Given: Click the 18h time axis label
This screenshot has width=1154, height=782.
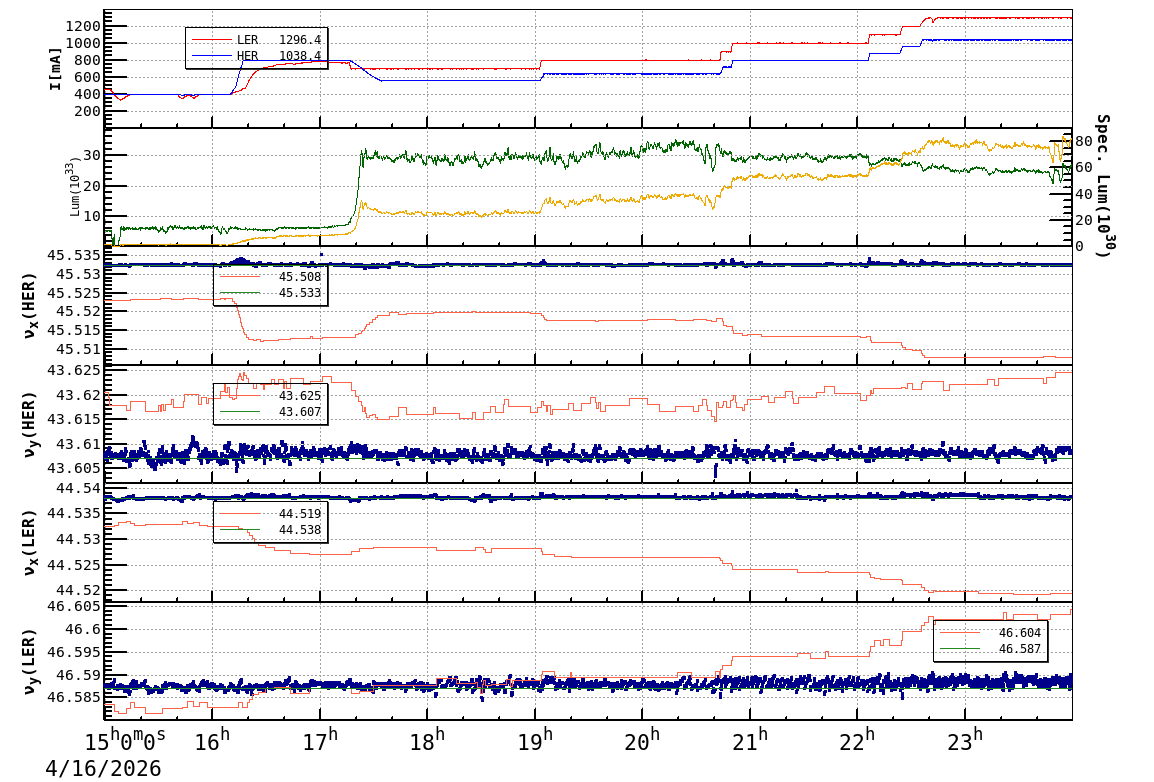Looking at the screenshot, I should [428, 741].
